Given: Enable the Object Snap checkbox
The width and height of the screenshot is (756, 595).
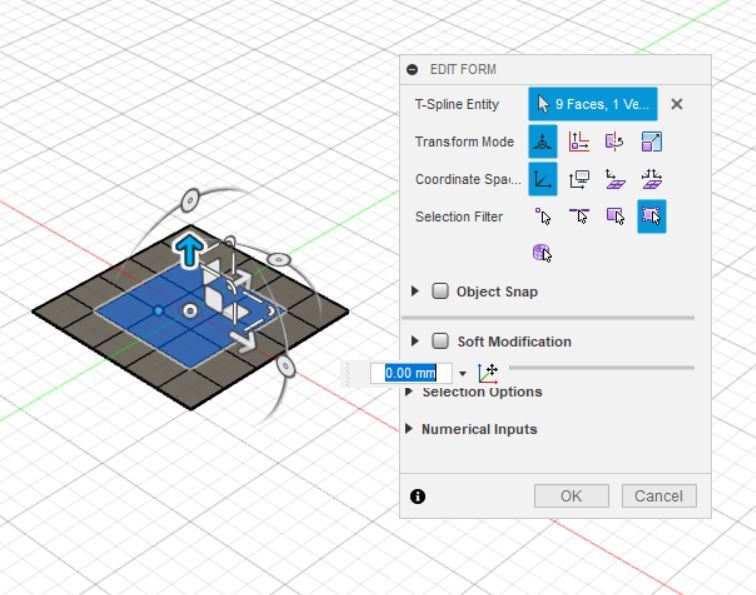Looking at the screenshot, I should point(440,291).
